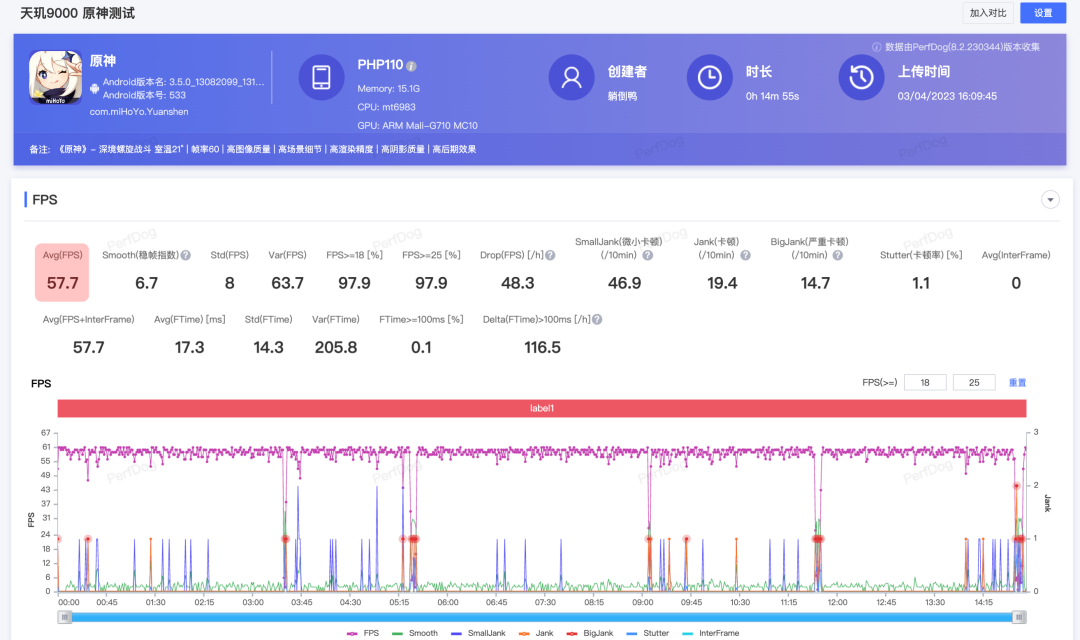This screenshot has width=1080, height=640.
Task: Select the Avg(FPS) metric card
Action: (62, 272)
